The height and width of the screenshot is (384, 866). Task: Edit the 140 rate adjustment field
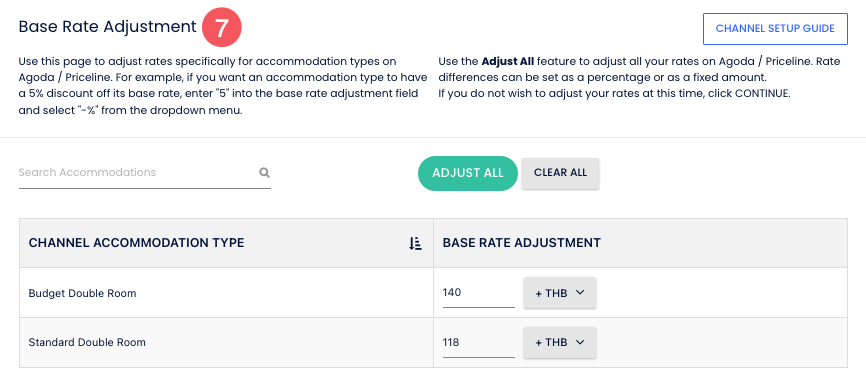478,293
